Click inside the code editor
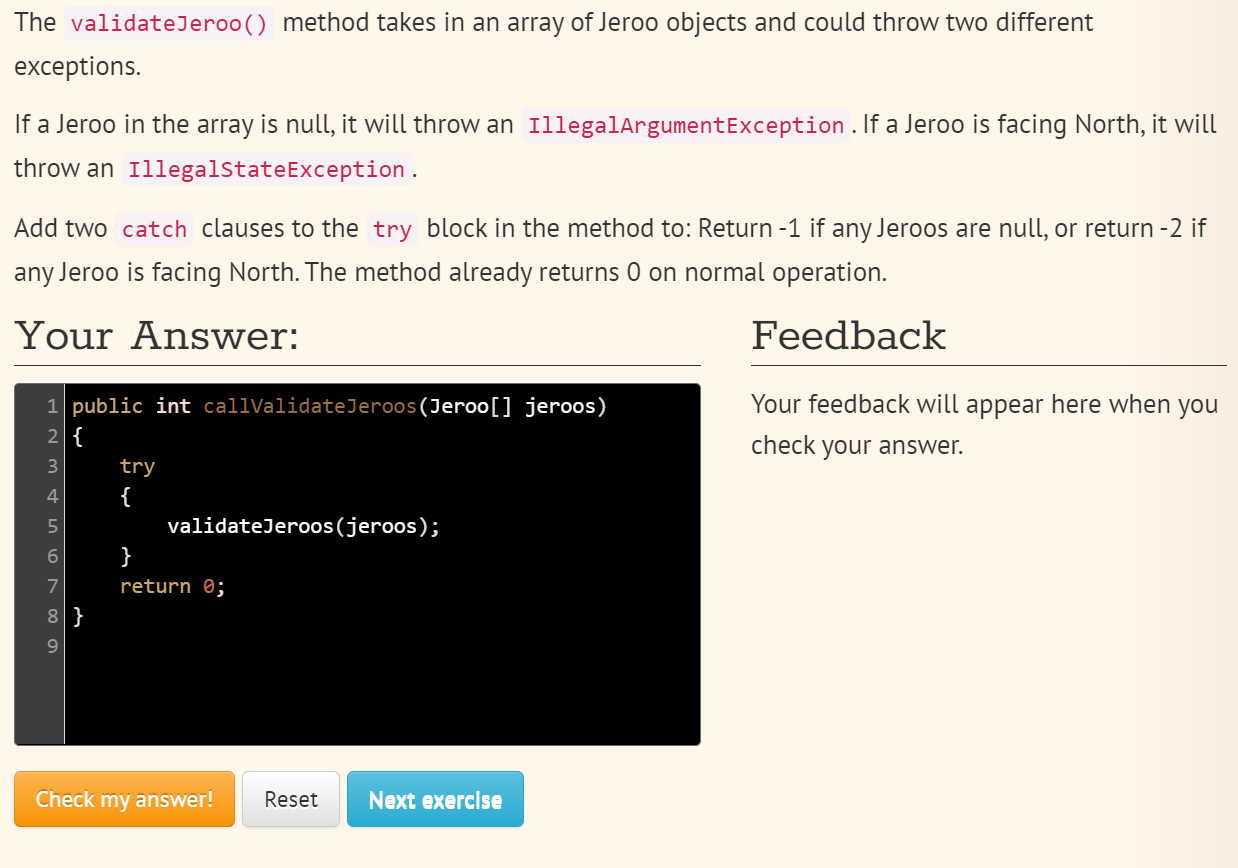The image size is (1238, 868). click(350, 650)
